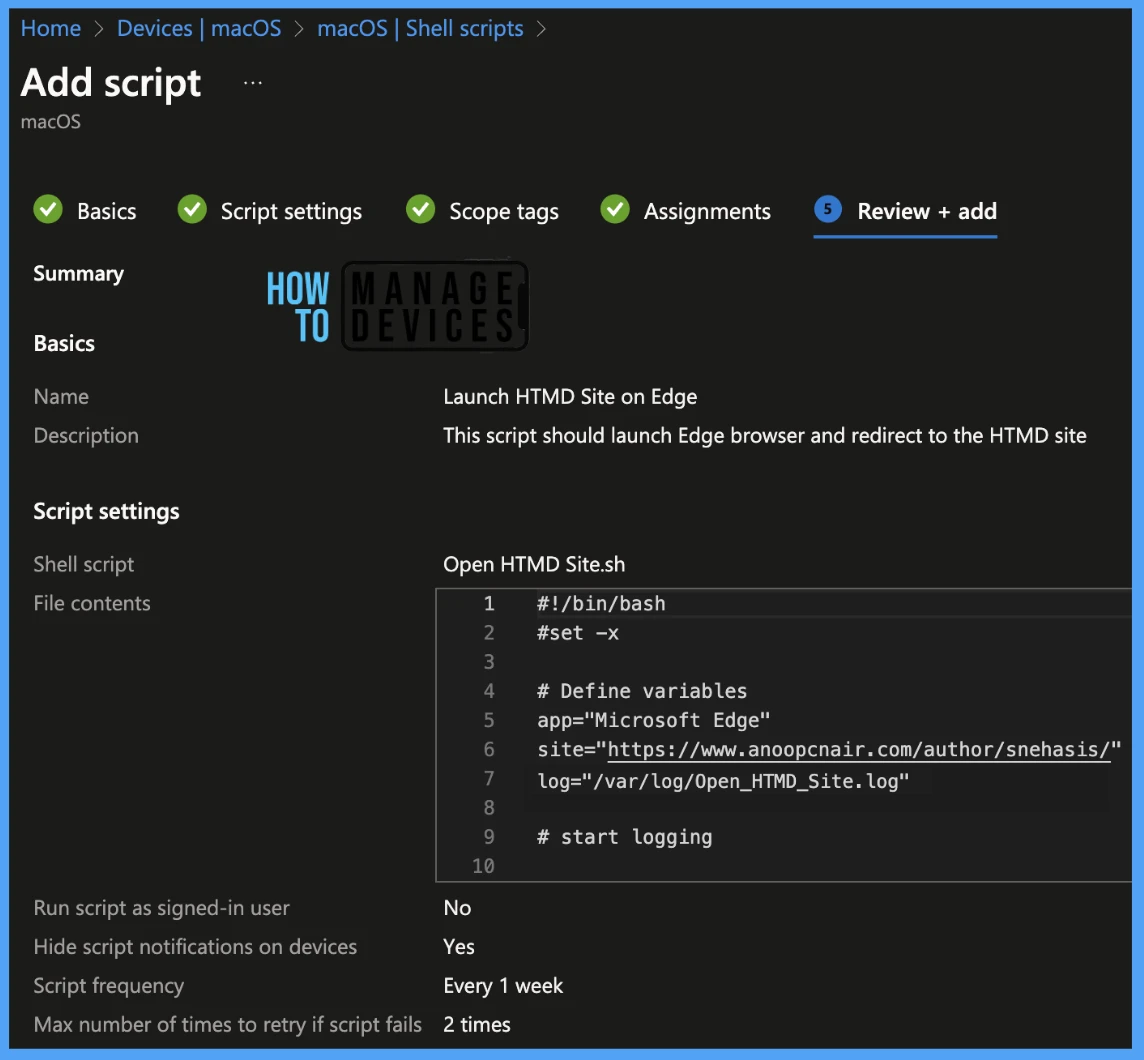Image resolution: width=1144 pixels, height=1060 pixels.
Task: Click the step 5 circle icon
Action: pyautogui.click(x=827, y=209)
